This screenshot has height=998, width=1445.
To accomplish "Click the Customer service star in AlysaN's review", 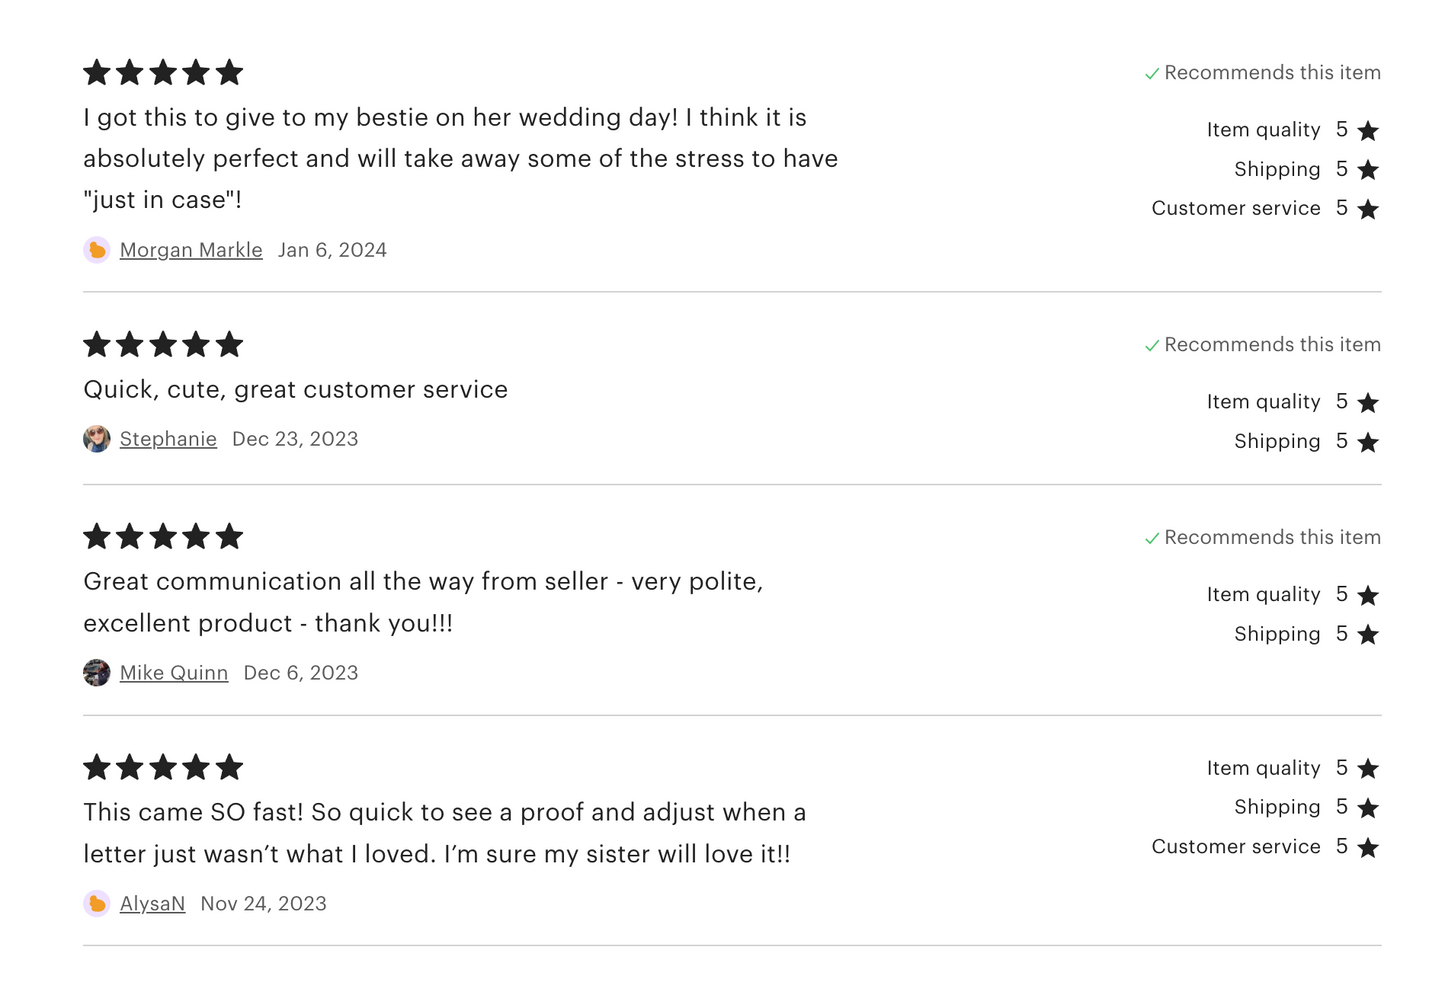I will coord(1368,848).
